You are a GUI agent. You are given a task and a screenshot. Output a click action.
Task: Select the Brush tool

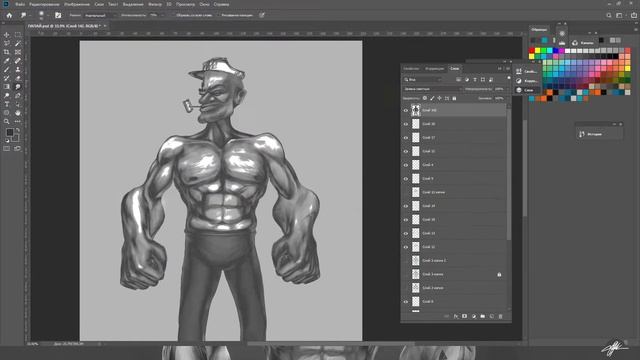(7, 69)
